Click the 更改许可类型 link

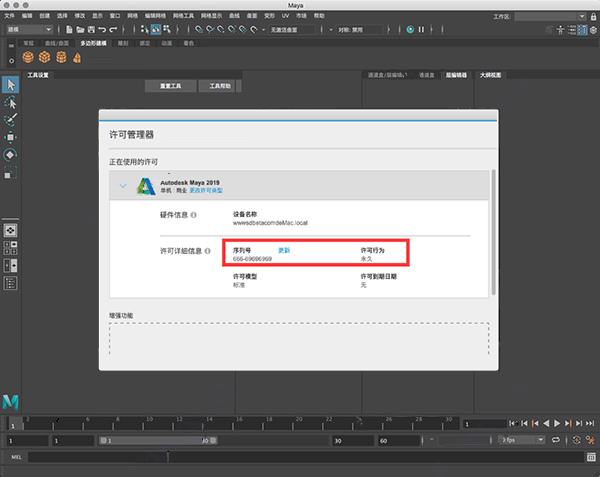[206, 190]
